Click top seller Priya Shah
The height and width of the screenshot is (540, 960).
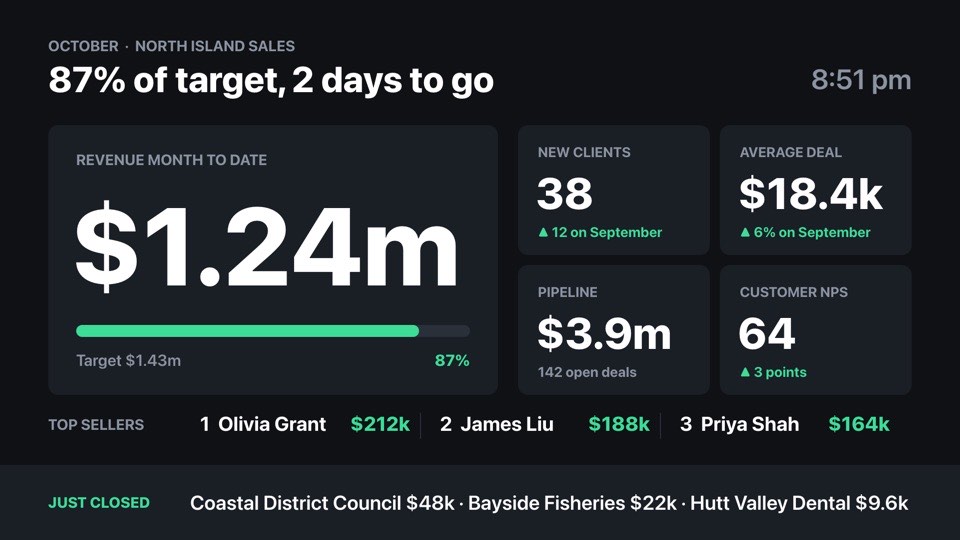[x=749, y=424]
